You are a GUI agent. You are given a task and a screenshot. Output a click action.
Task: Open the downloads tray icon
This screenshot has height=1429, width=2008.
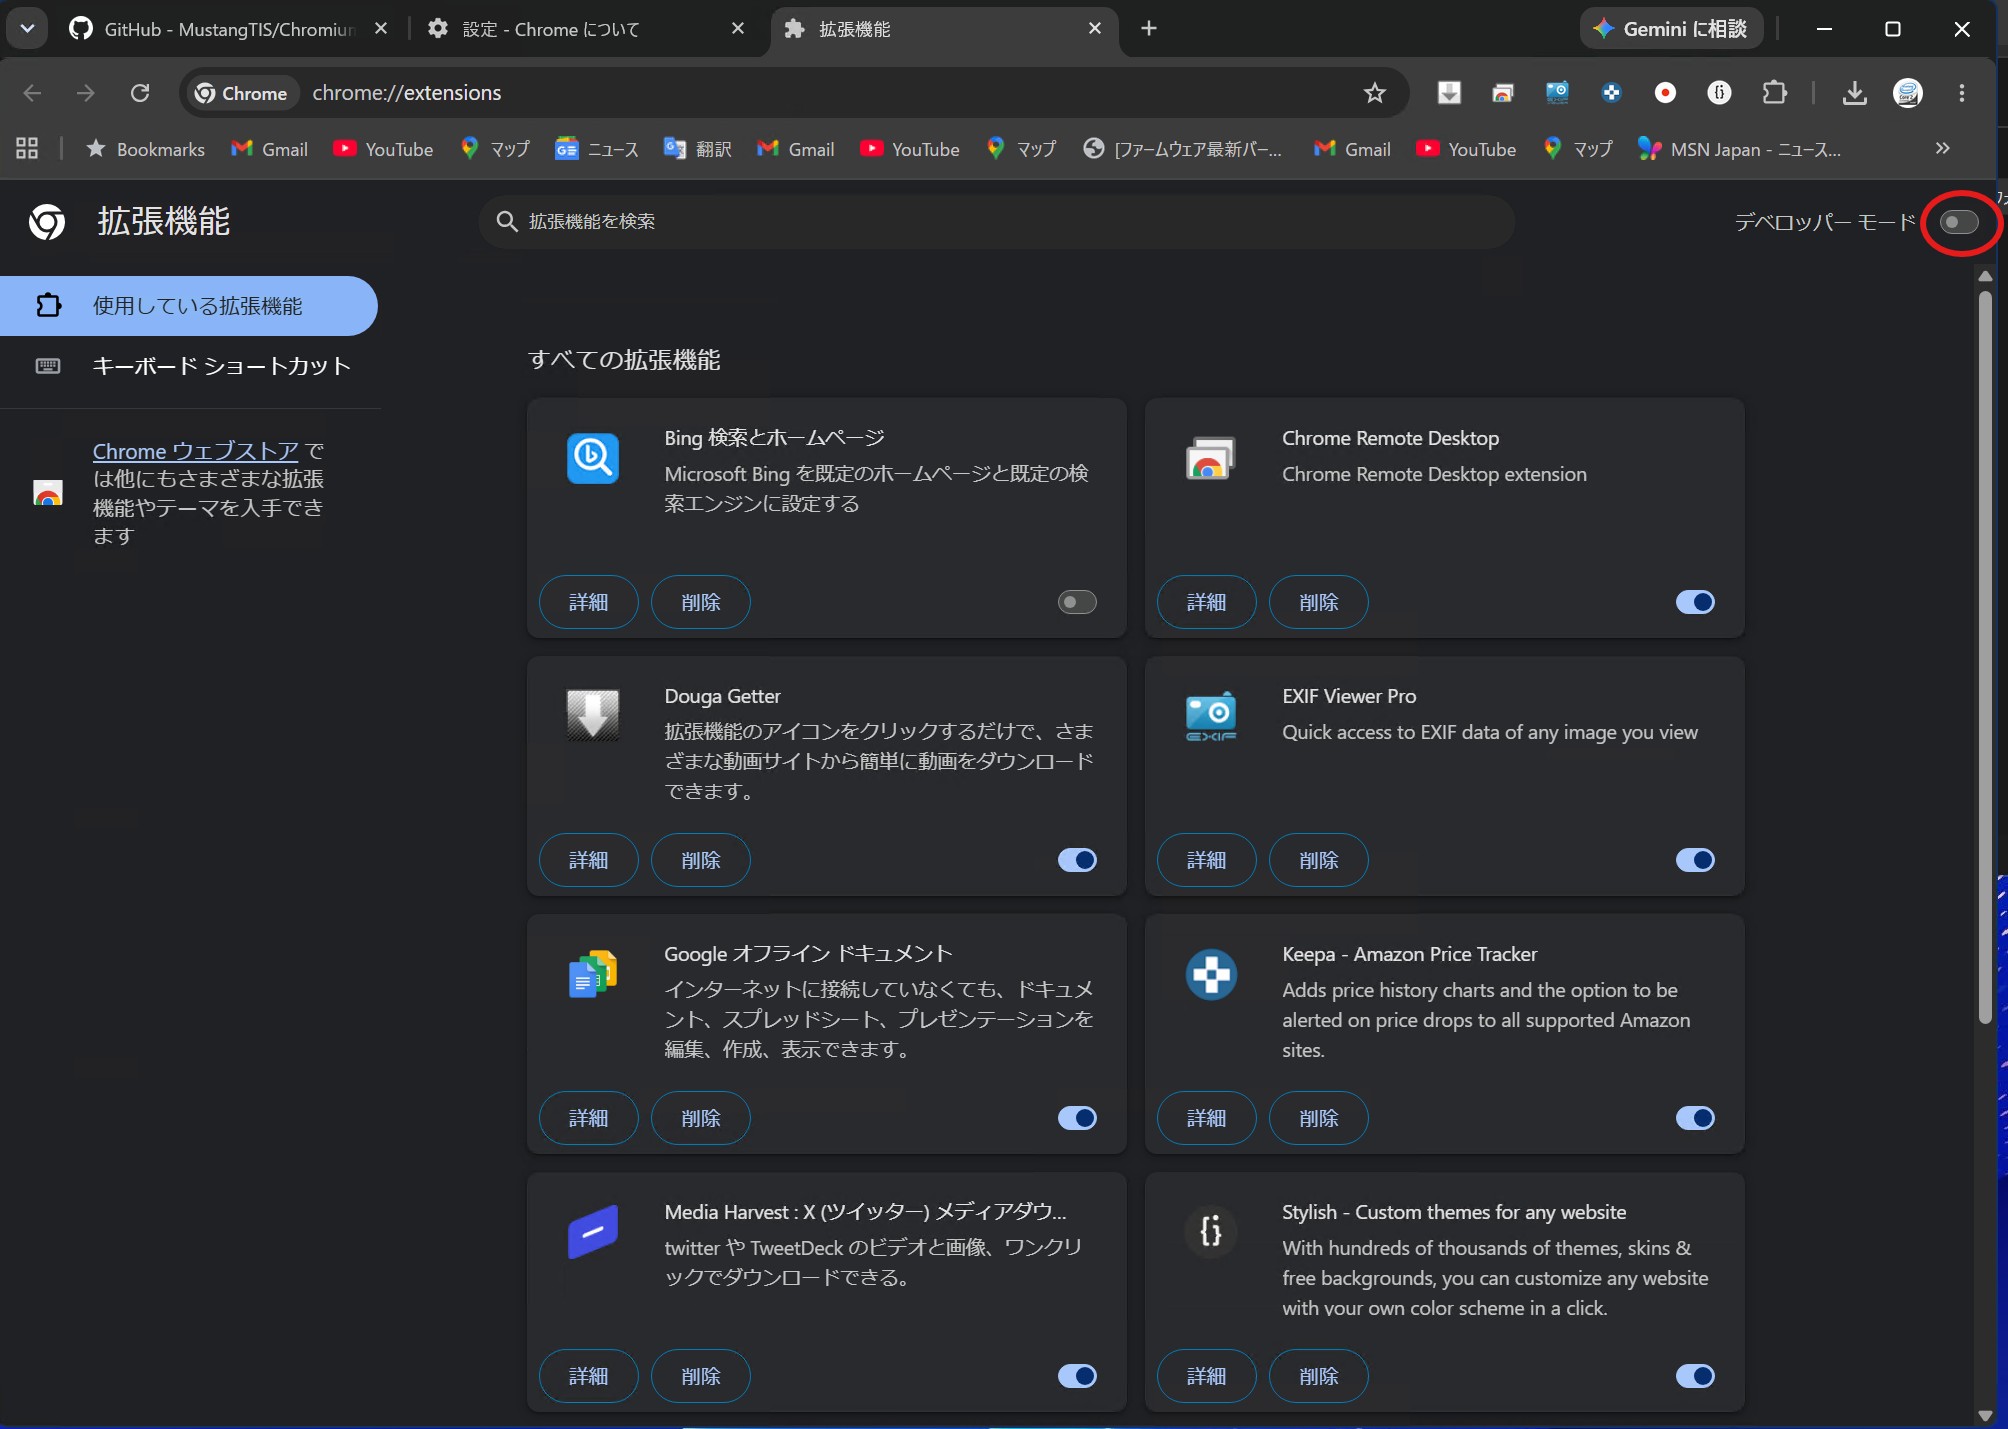[x=1854, y=93]
